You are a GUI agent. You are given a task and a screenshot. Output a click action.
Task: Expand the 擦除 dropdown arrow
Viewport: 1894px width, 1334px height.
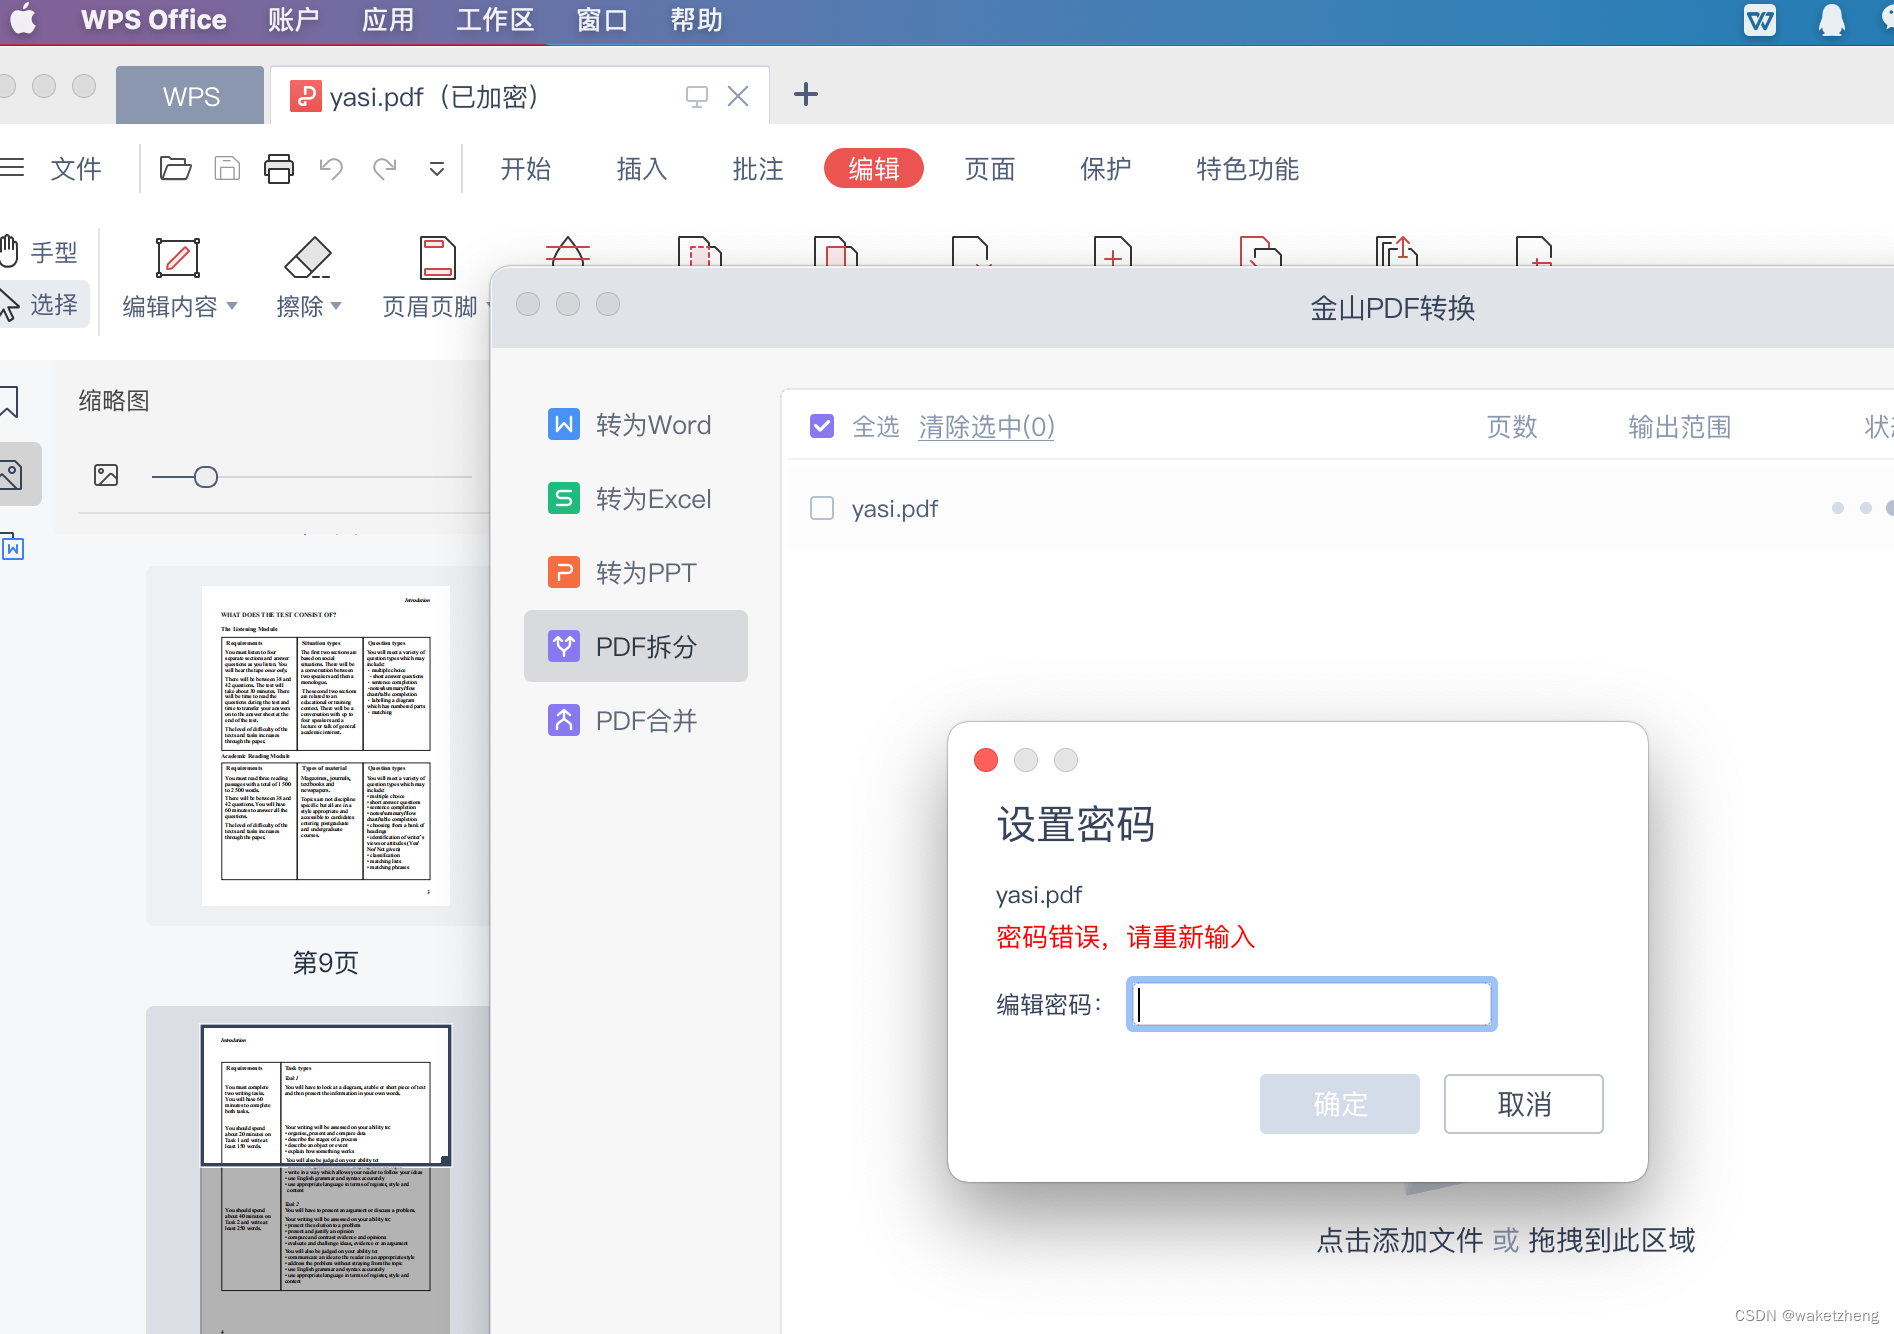click(336, 306)
